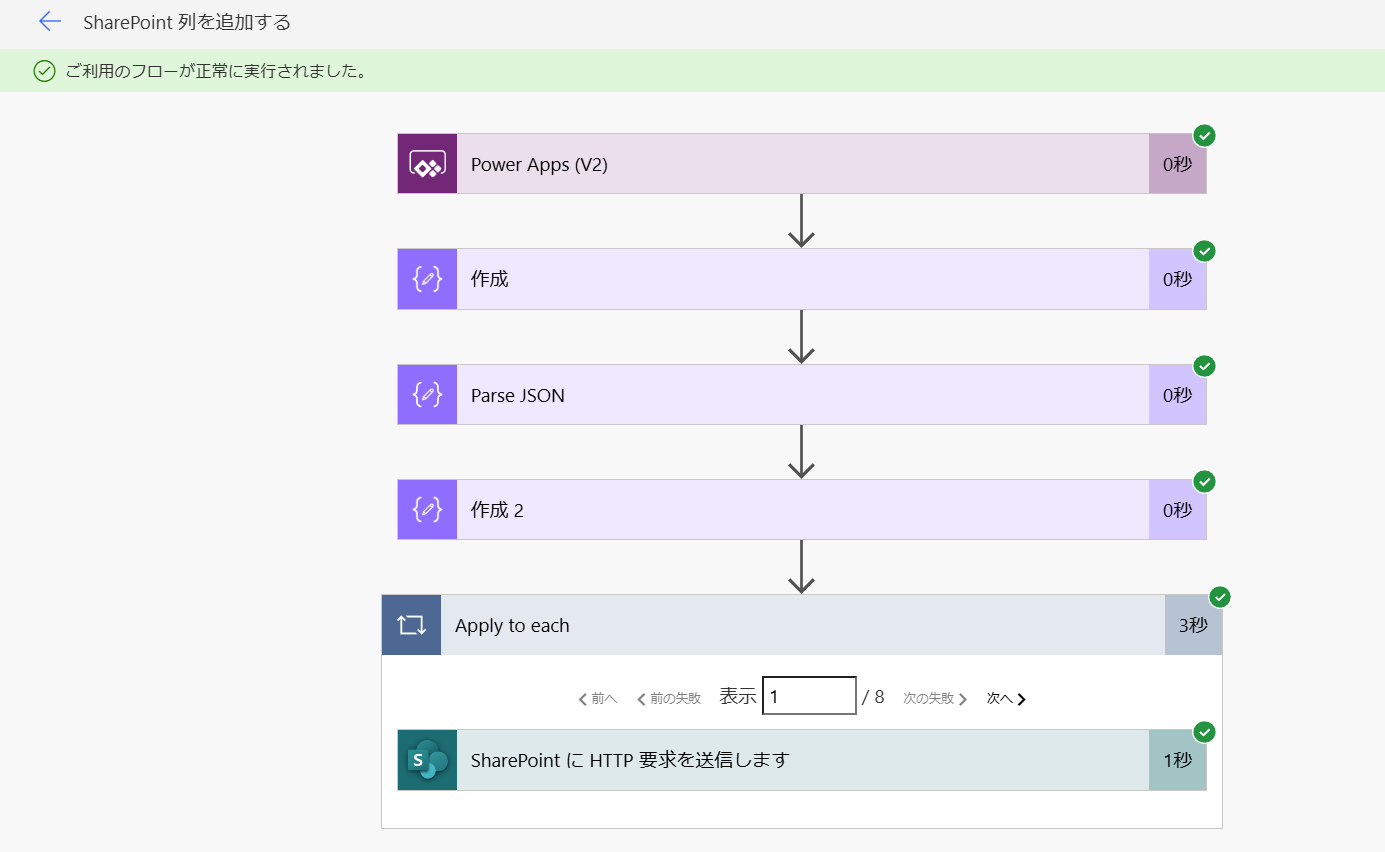This screenshot has height=852, width=1385.
Task: Click the flow title SharePoint 列を追加する
Action: click(187, 22)
